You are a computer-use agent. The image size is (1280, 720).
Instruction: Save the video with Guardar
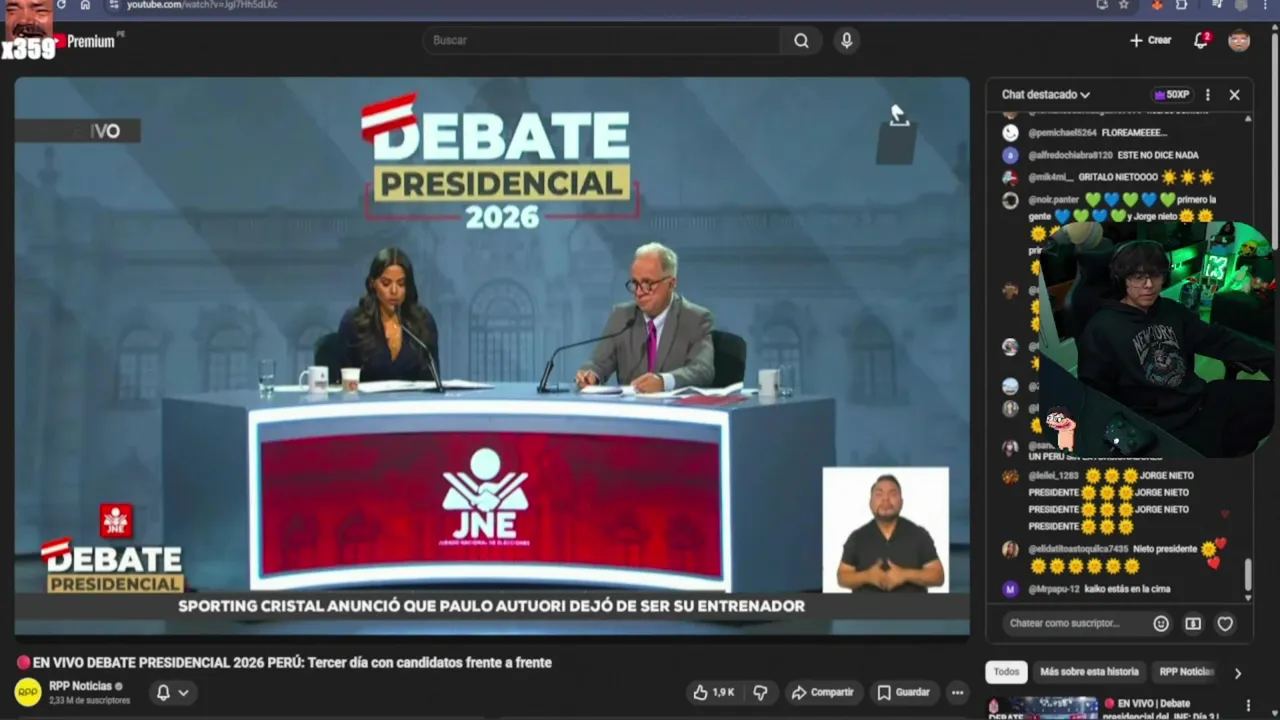coord(903,692)
